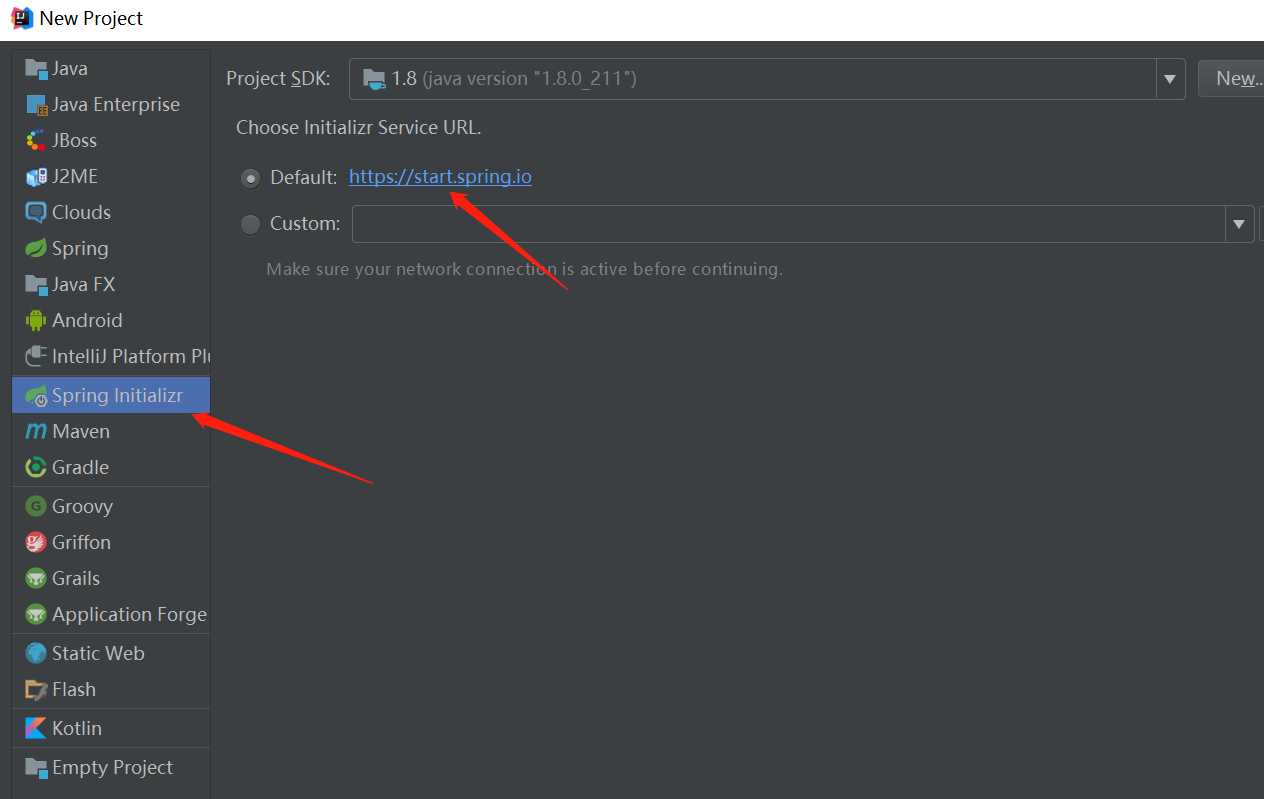The height and width of the screenshot is (799, 1264).
Task: Select the Grails icon
Action: tap(36, 579)
